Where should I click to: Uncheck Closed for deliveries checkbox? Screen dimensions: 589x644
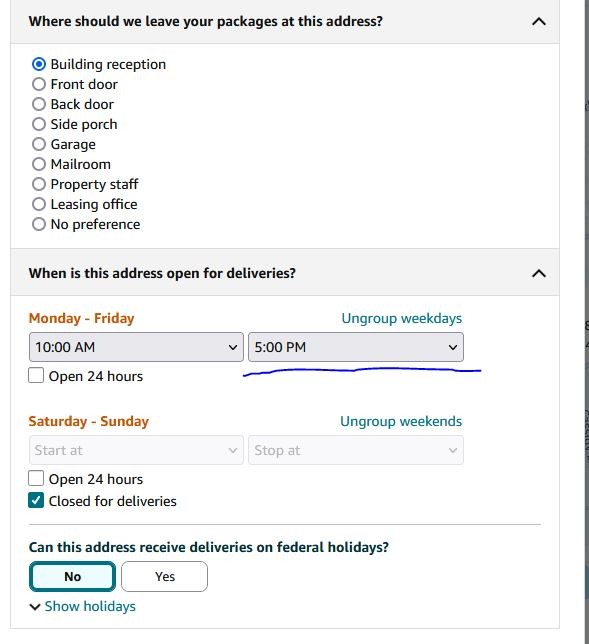pos(36,501)
